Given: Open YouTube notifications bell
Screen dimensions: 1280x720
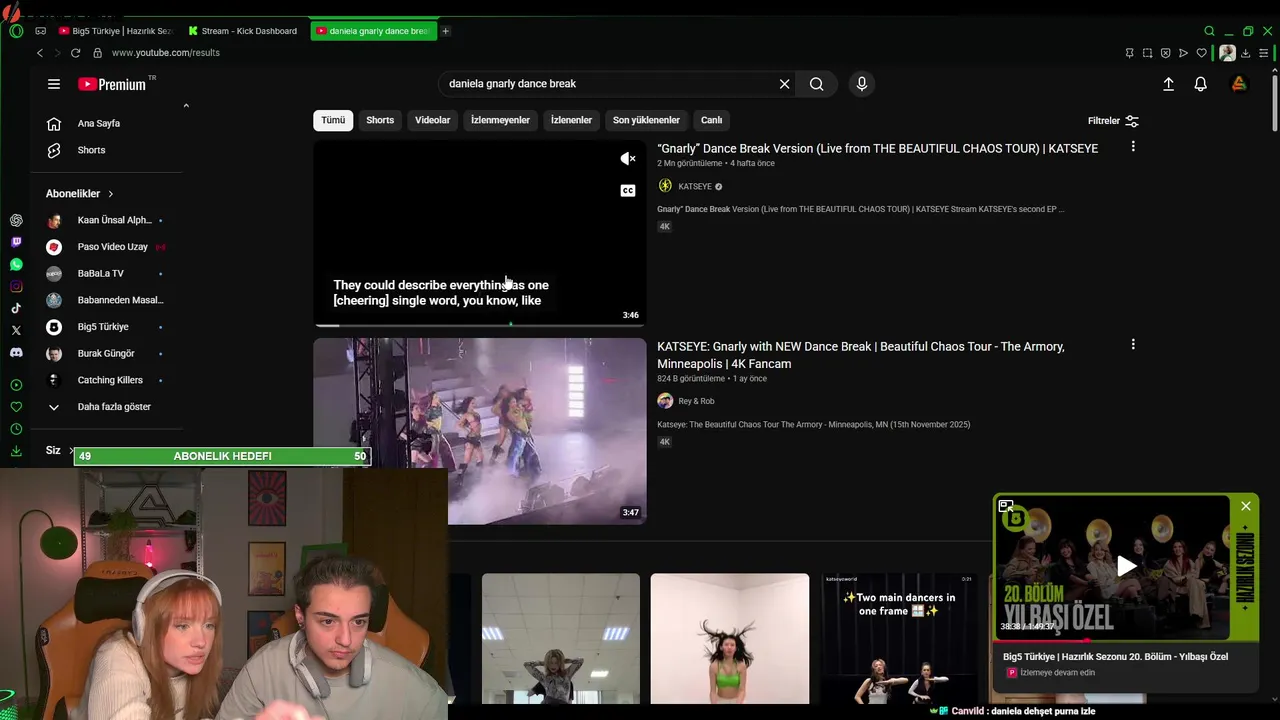Looking at the screenshot, I should (1201, 84).
